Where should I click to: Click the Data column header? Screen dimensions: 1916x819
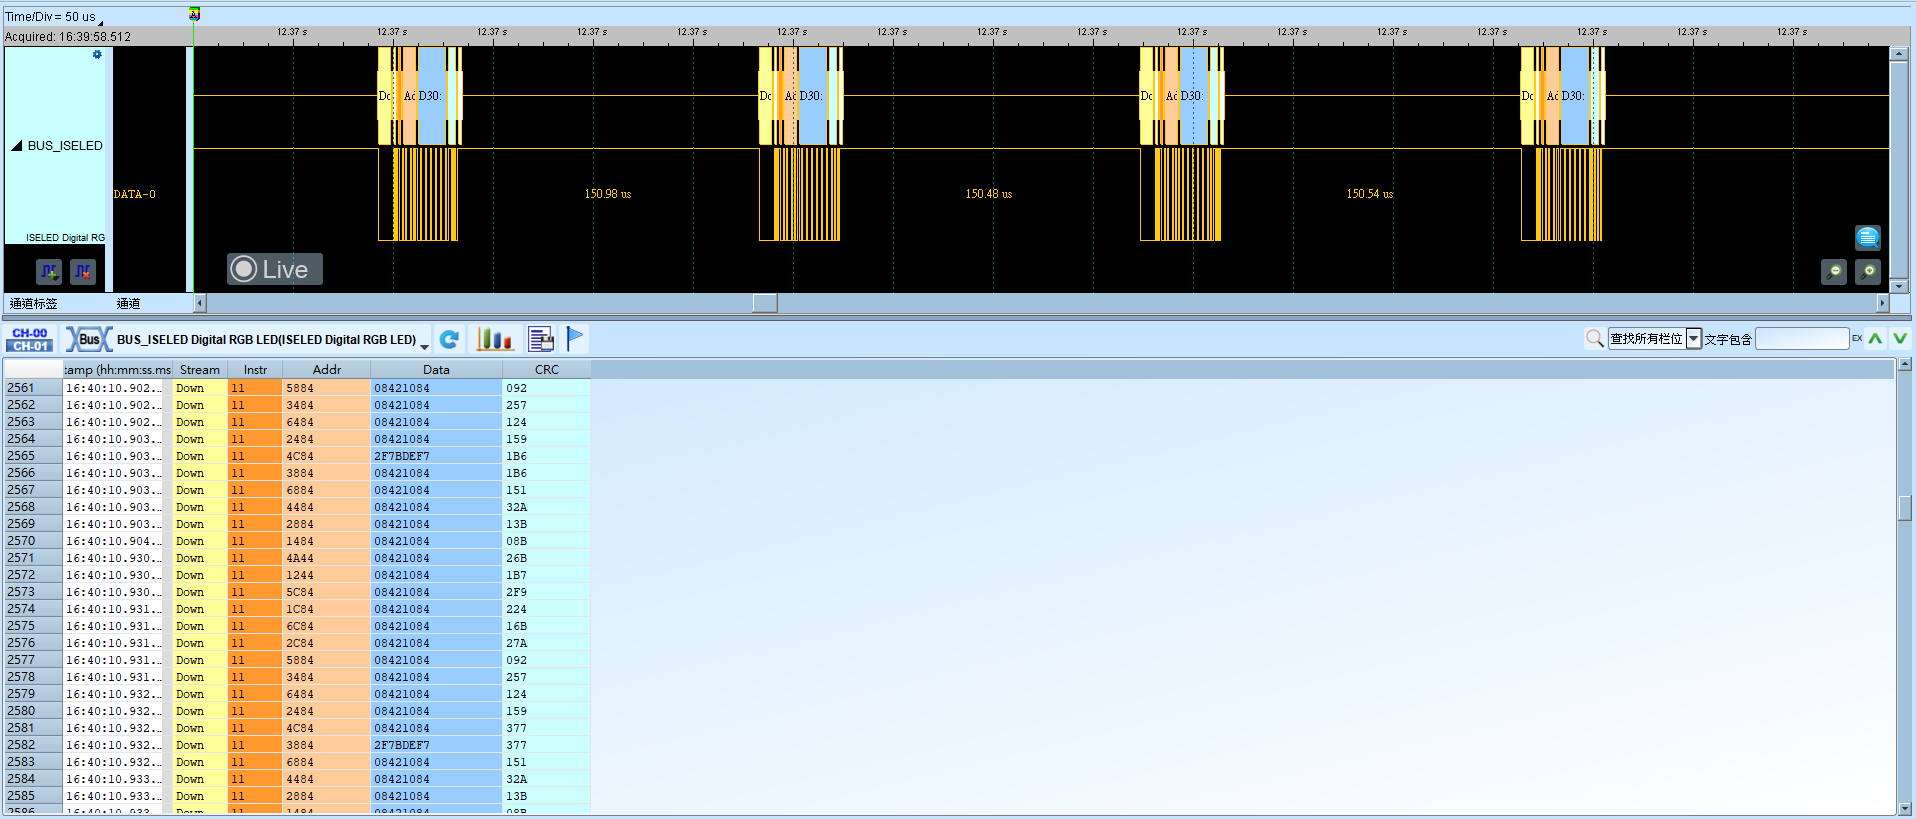pos(436,370)
